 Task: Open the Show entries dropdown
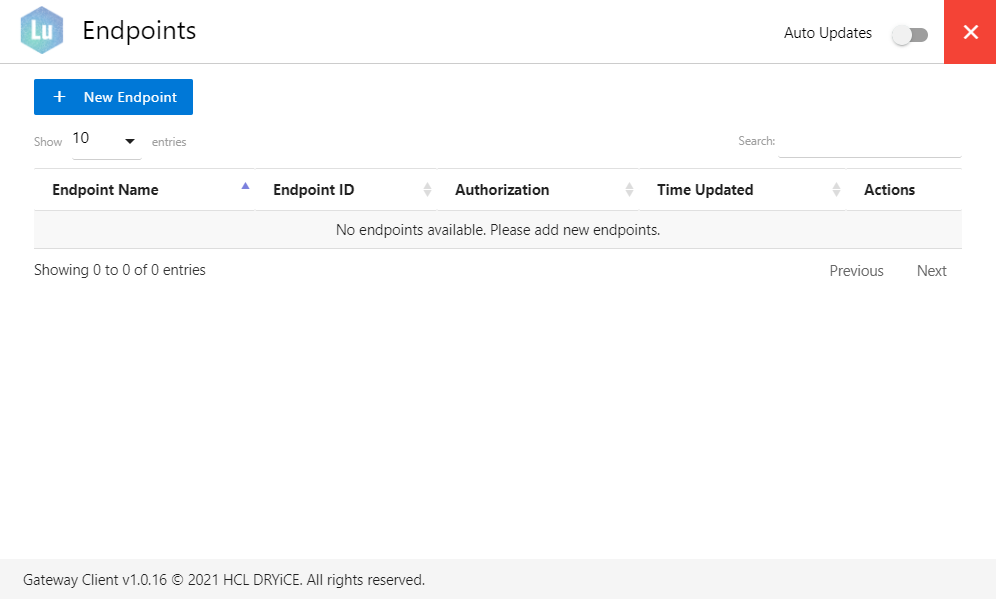pos(106,139)
